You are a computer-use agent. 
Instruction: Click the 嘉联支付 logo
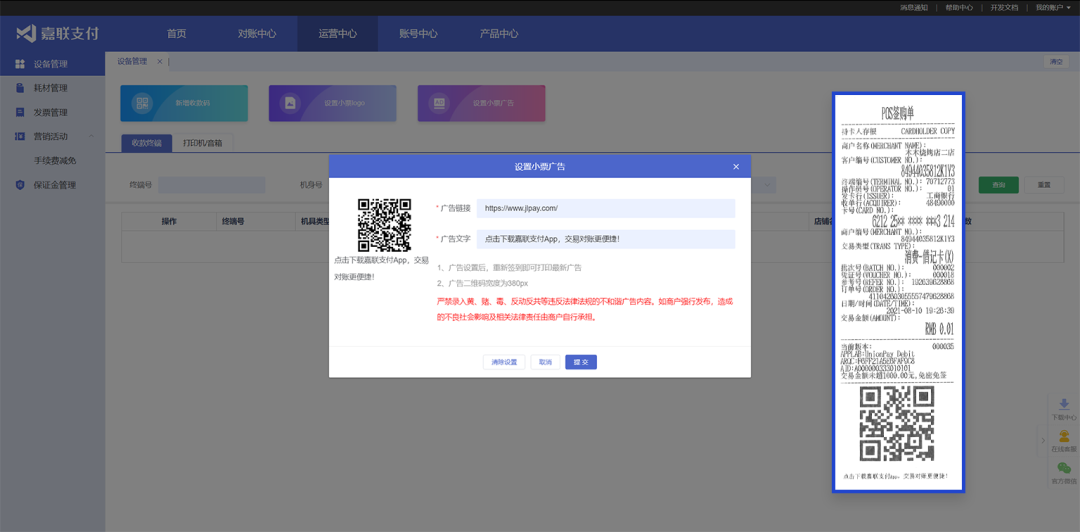(x=58, y=33)
